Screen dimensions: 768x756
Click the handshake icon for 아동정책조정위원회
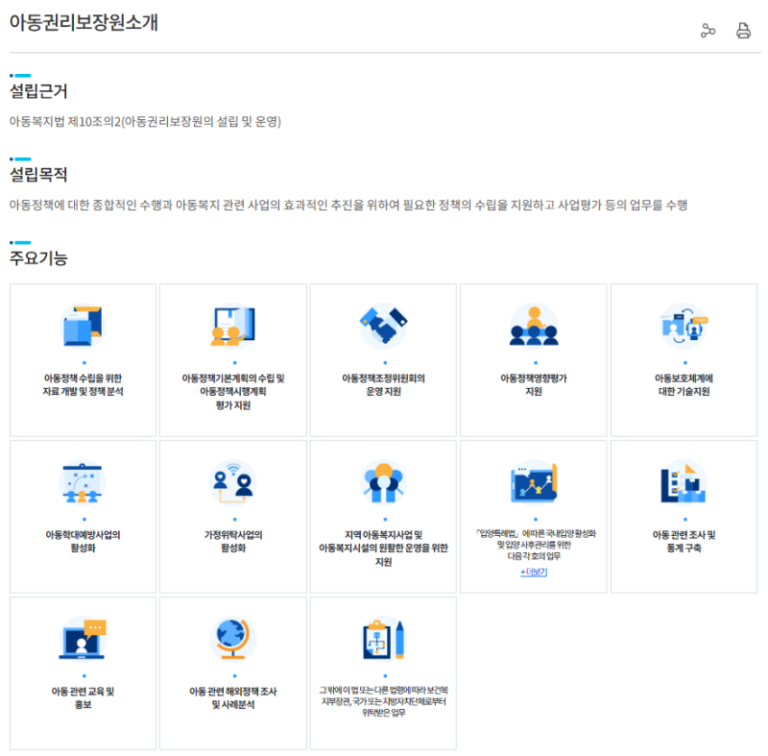tap(384, 325)
